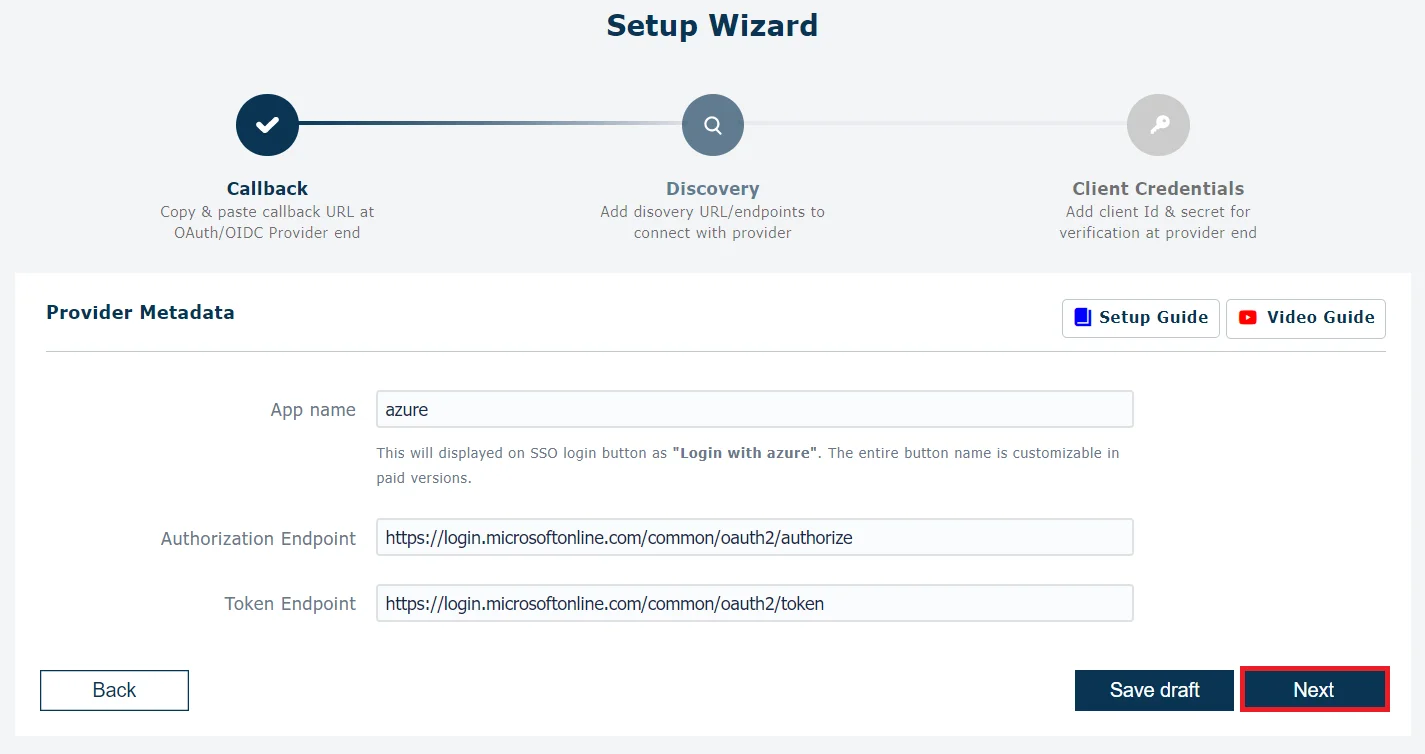Select the Client Credentials step label
This screenshot has height=754, width=1425.
[x=1158, y=189]
